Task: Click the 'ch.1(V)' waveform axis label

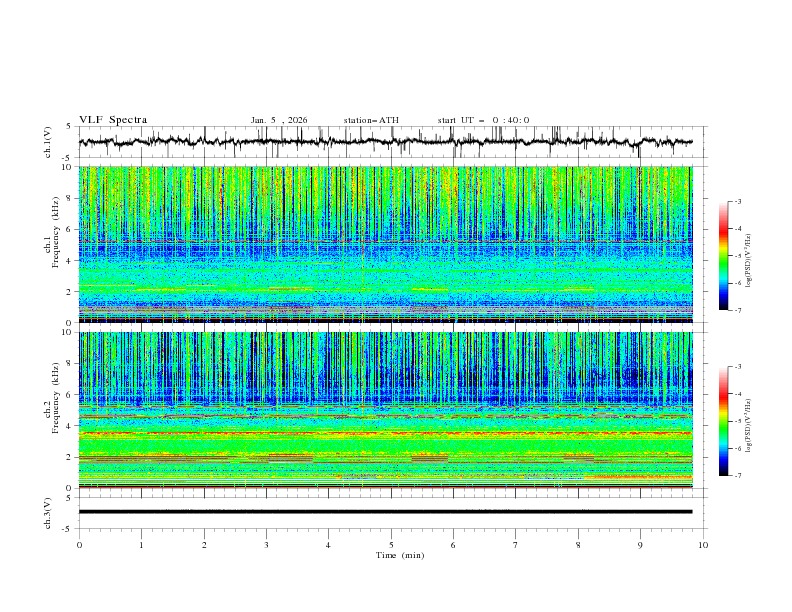Action: coord(48,142)
